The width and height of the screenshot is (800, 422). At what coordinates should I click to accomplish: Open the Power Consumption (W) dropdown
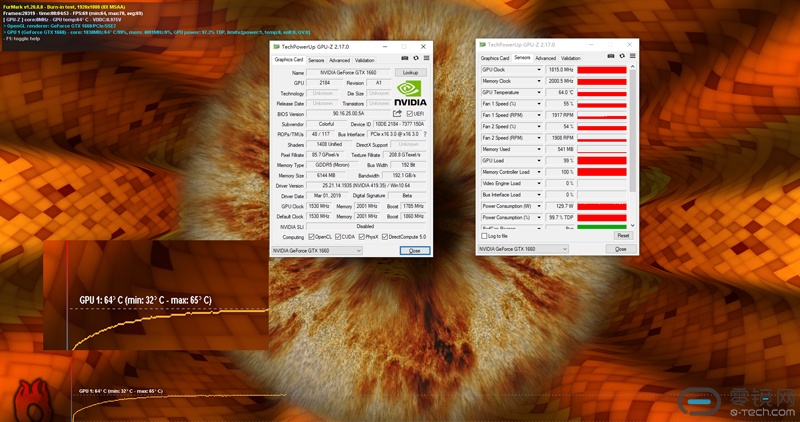tap(538, 206)
